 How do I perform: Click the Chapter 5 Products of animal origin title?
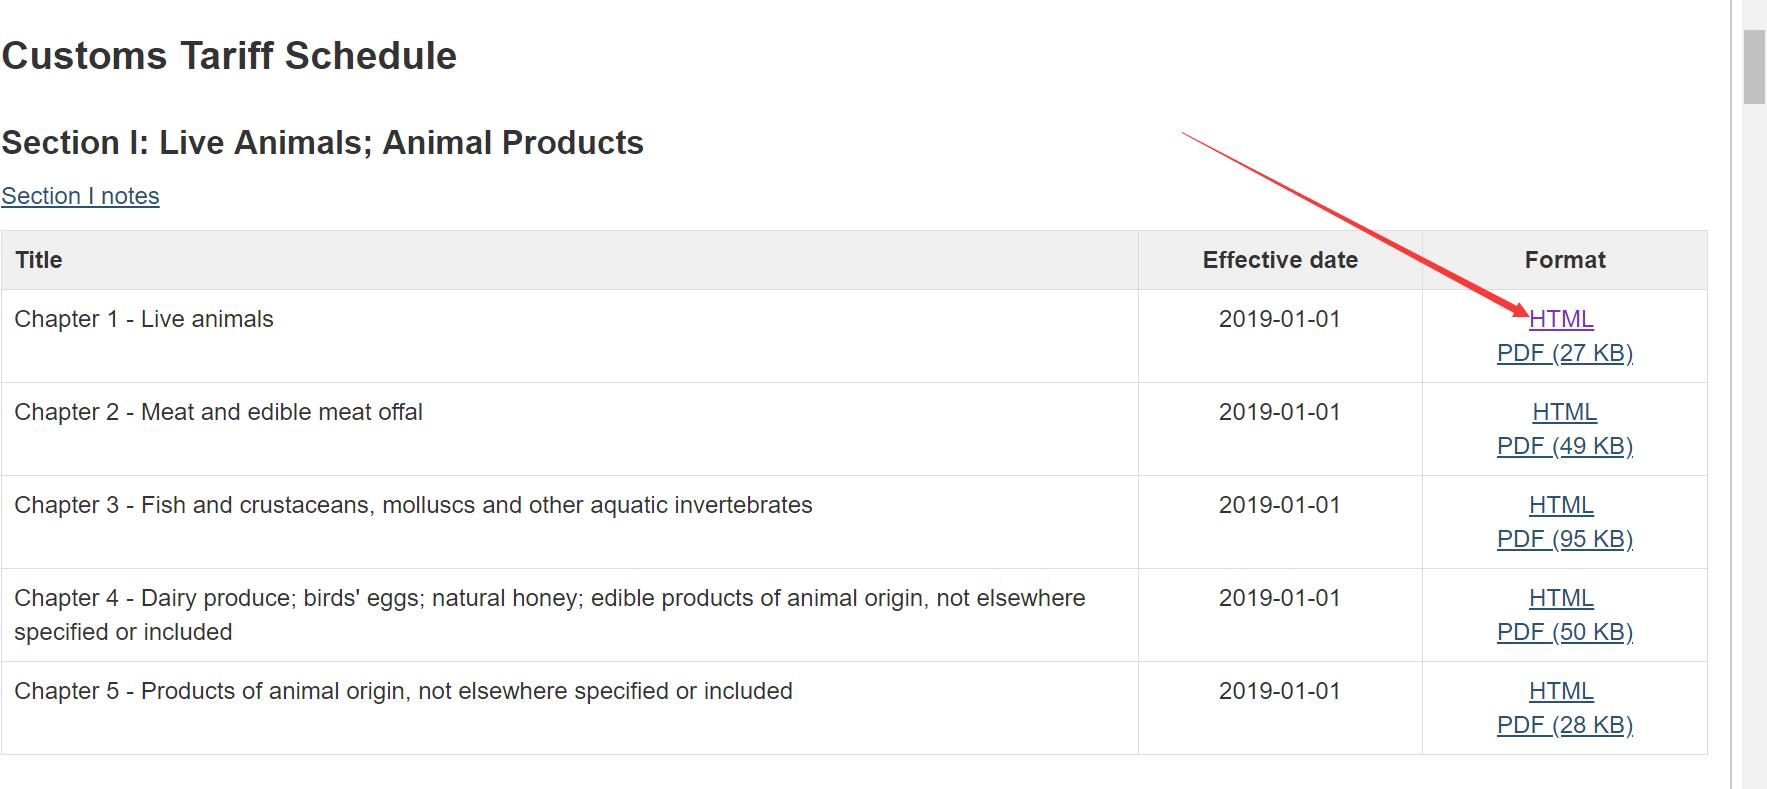[x=403, y=691]
